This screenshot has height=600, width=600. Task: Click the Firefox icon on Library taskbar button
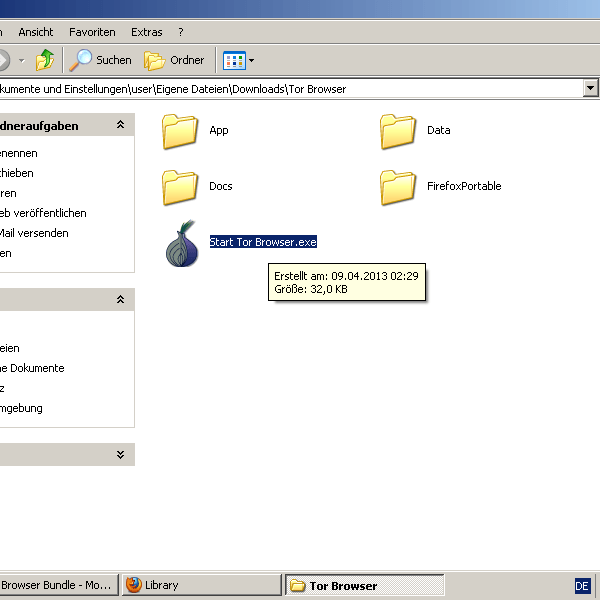[134, 585]
